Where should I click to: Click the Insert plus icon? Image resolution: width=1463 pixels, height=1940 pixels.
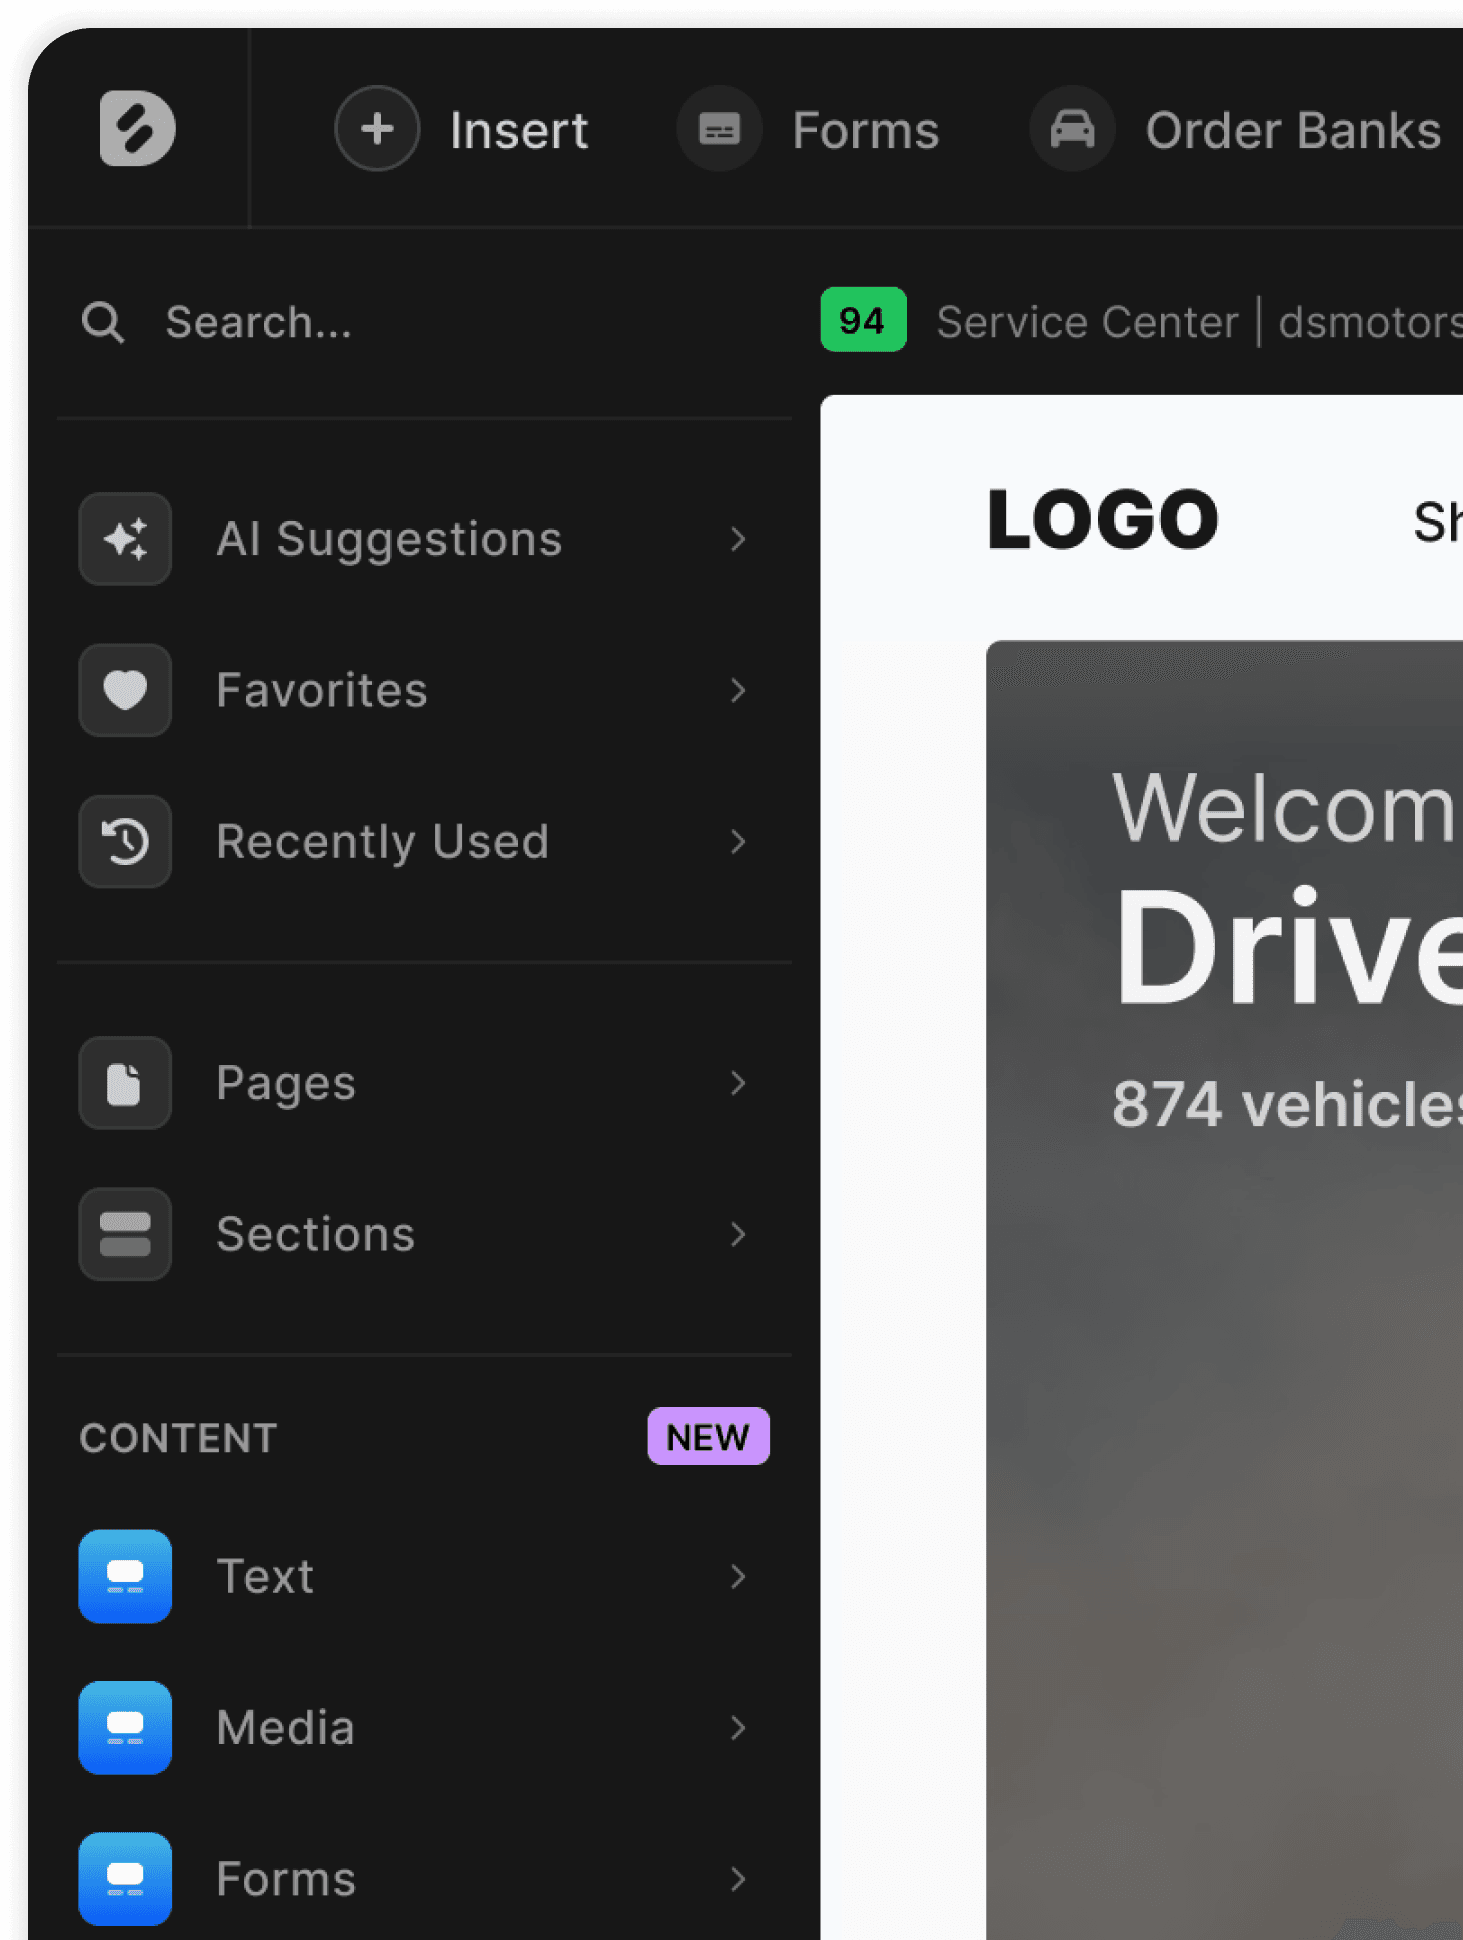pyautogui.click(x=377, y=129)
